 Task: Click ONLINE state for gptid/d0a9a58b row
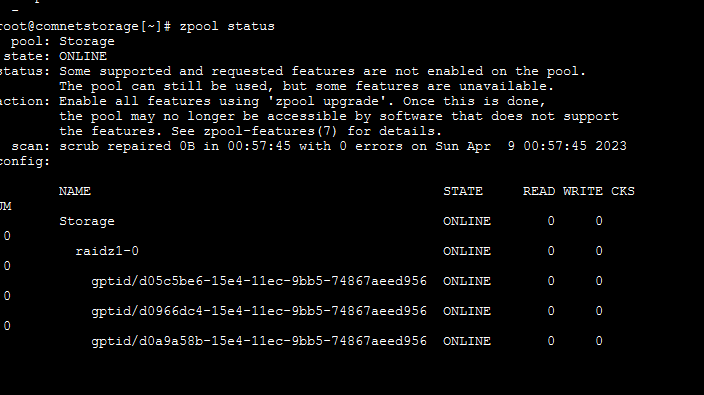click(x=467, y=341)
